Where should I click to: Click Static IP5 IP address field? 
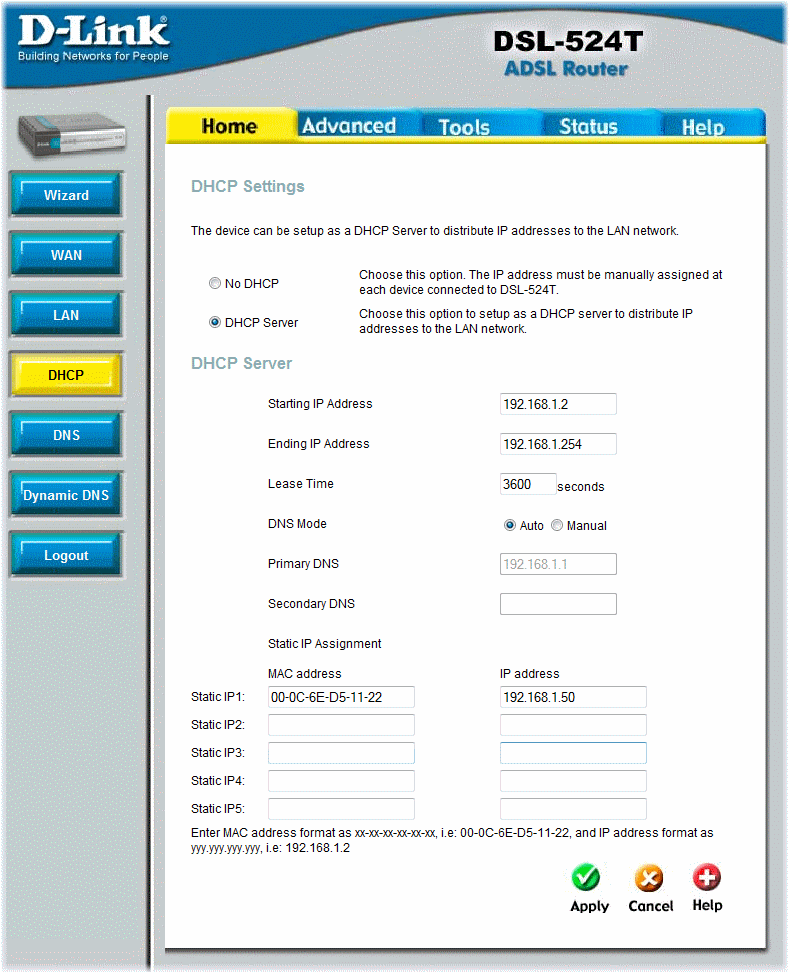[x=573, y=809]
